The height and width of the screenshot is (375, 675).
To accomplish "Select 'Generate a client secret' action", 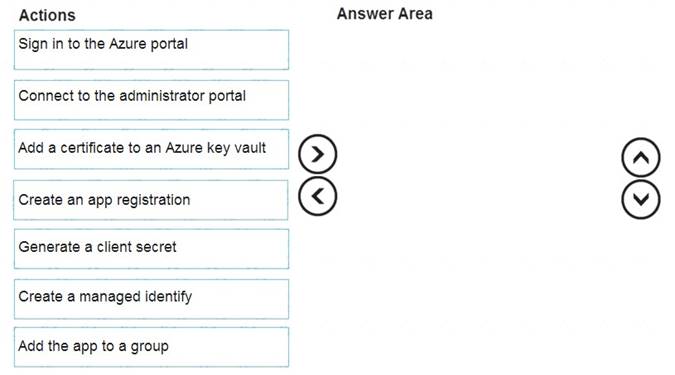I will coord(151,249).
